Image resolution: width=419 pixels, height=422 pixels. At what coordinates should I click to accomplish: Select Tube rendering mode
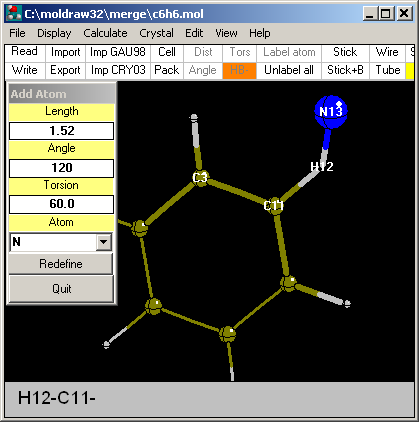click(x=388, y=70)
